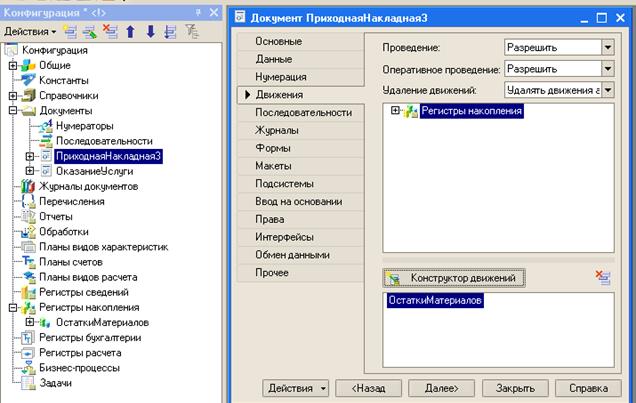
Task: Click the Журналы документов books icon
Action: 28,186
